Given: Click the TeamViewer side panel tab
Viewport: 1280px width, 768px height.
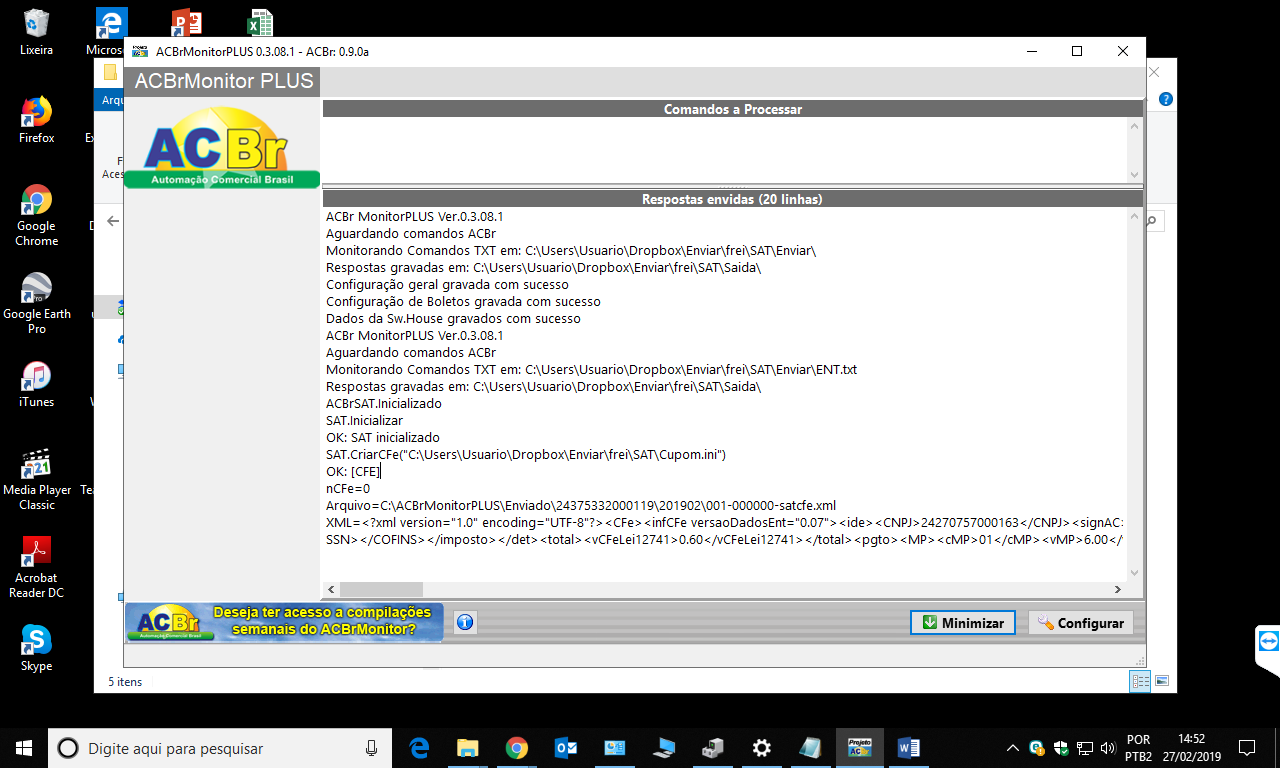Looking at the screenshot, I should point(1268,642).
